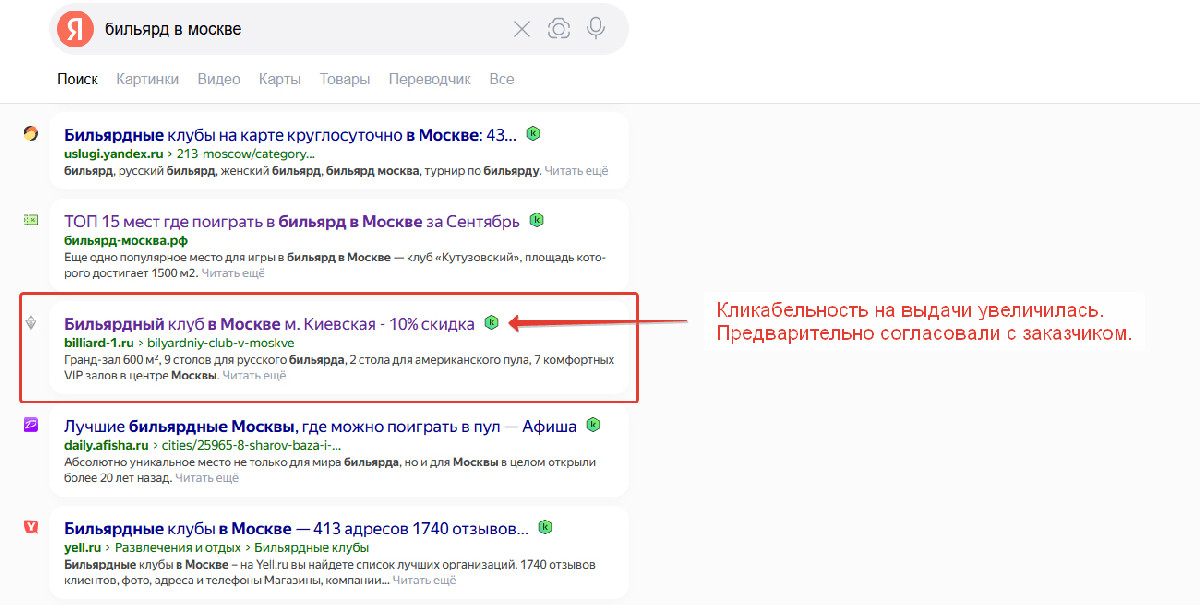Image resolution: width=1200 pixels, height=605 pixels.
Task: Click green badge beside billiard-1.ru result title
Action: coord(491,323)
